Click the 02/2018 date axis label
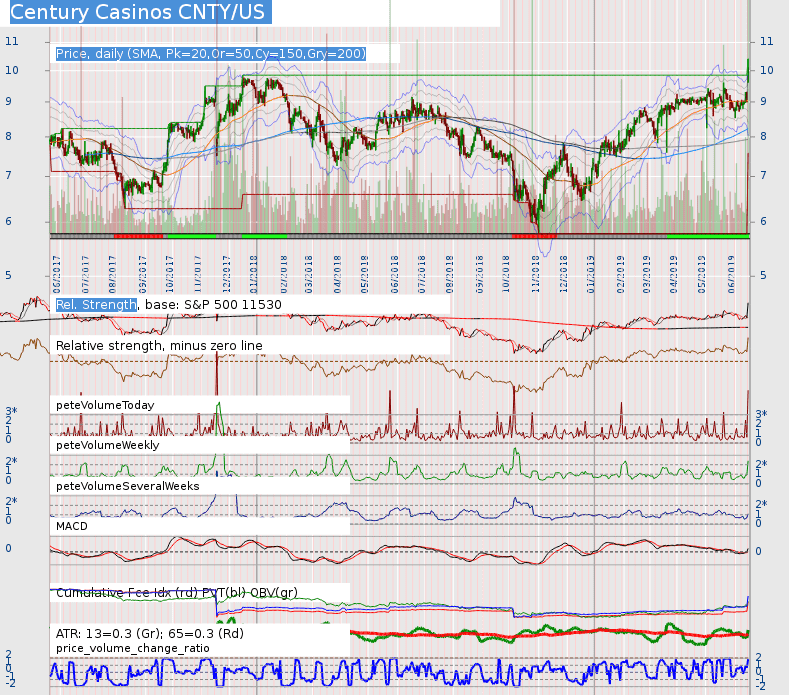The height and width of the screenshot is (695, 789). point(284,274)
